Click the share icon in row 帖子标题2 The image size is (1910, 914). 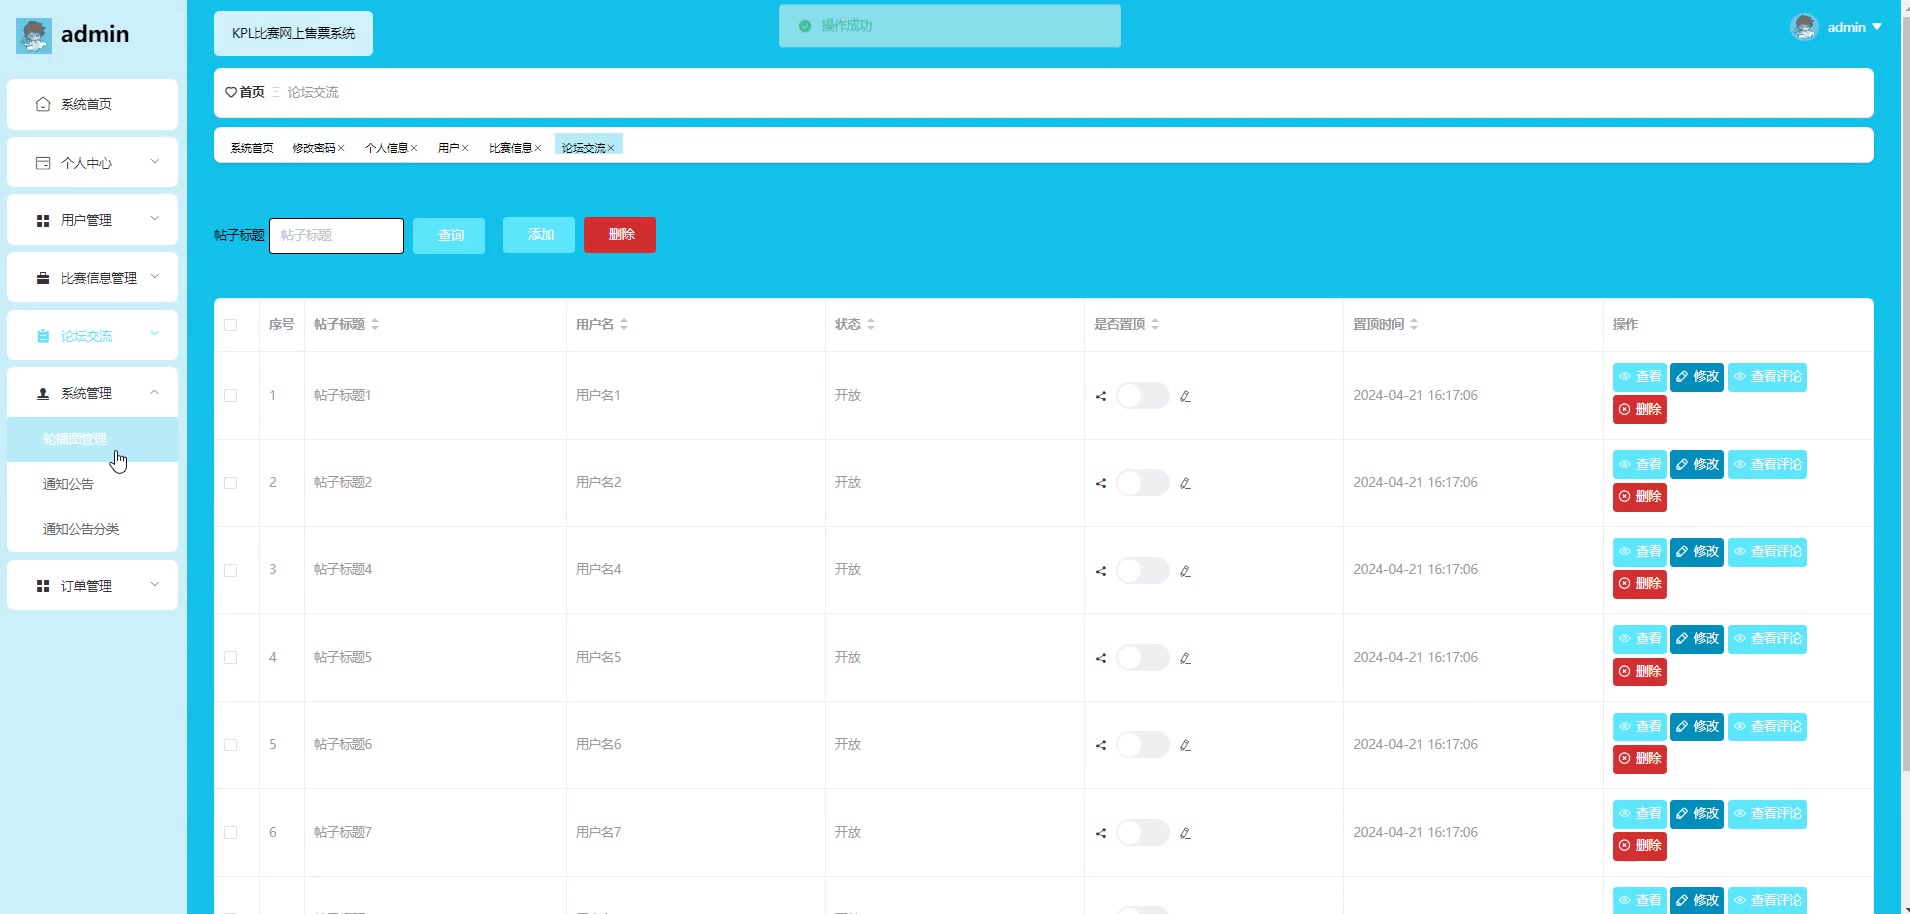tap(1101, 483)
